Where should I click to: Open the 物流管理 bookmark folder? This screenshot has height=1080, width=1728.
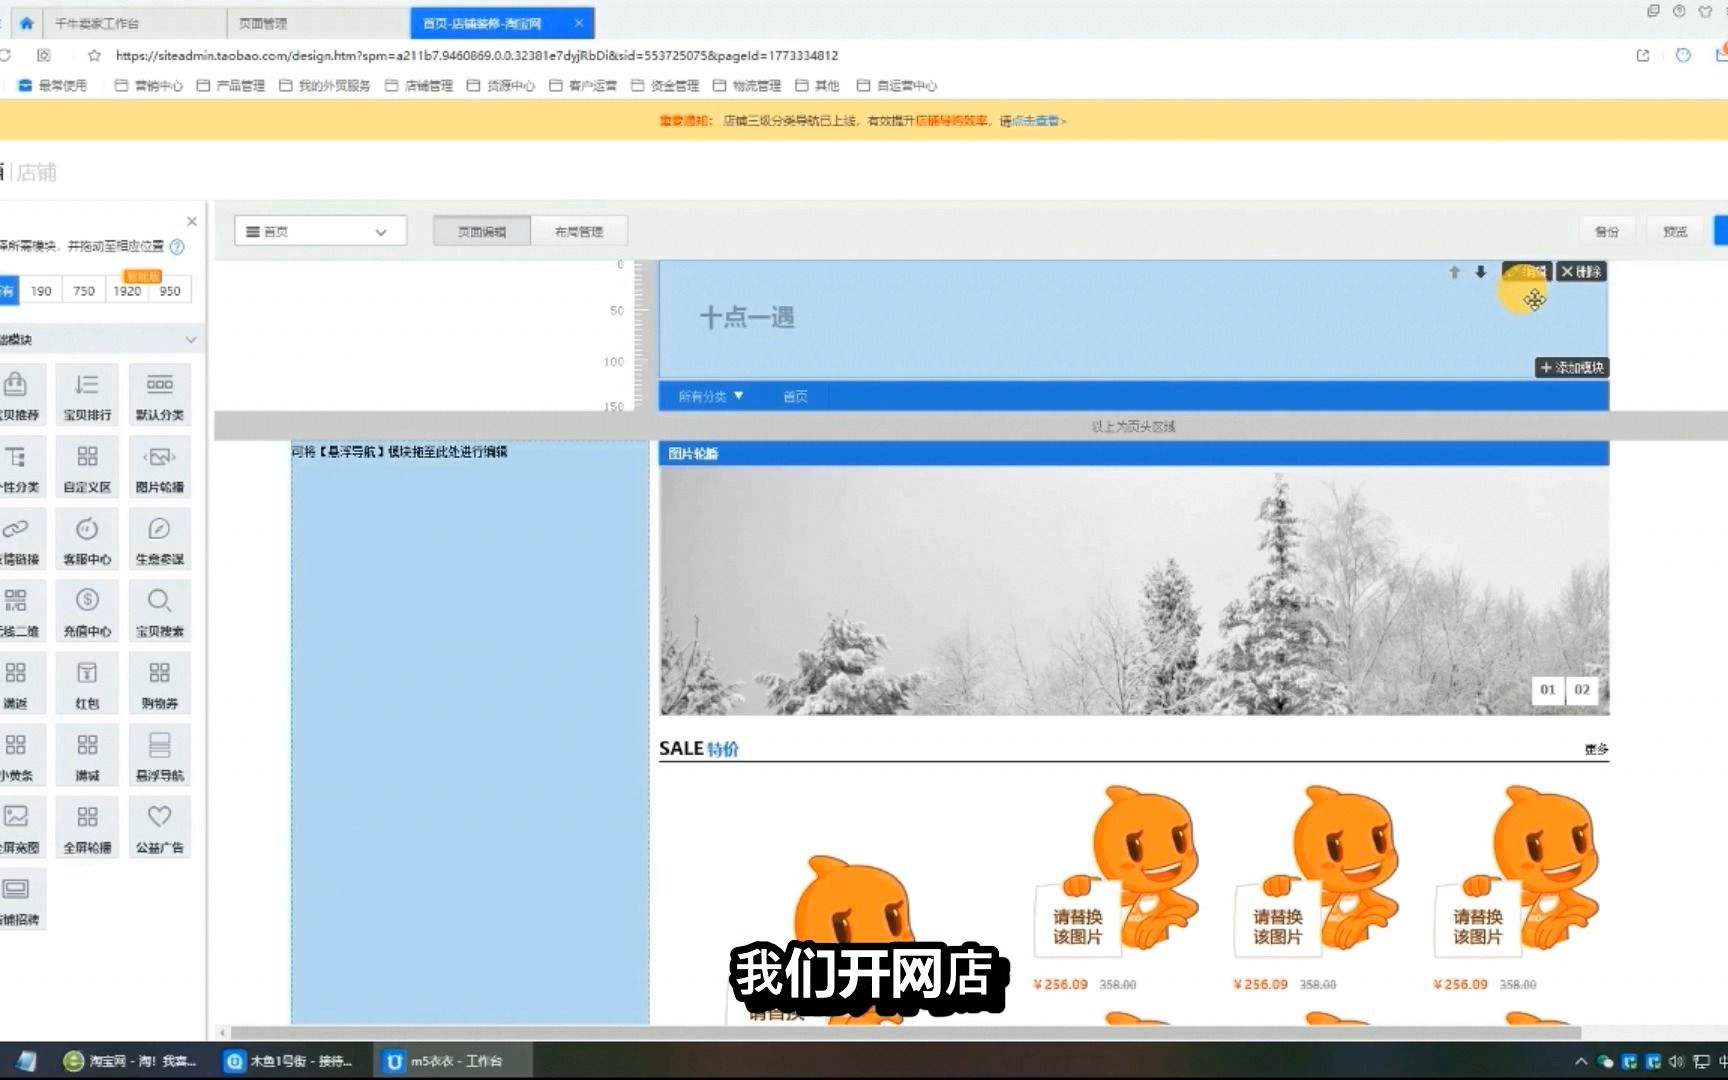[x=747, y=86]
